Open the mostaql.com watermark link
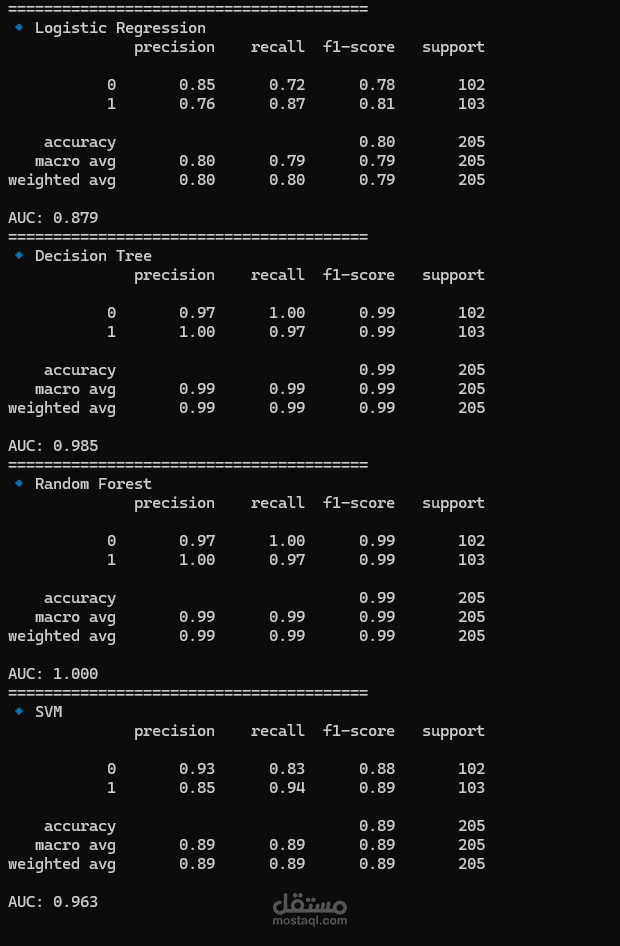The image size is (620, 946). tap(310, 921)
